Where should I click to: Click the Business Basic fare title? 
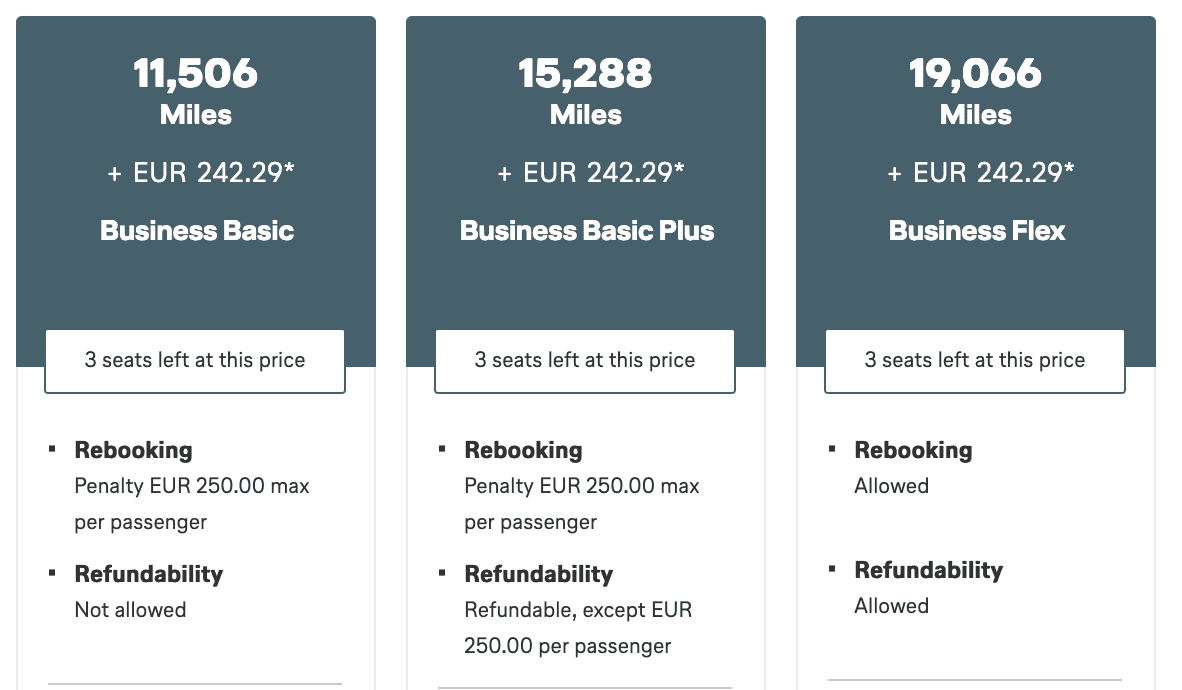click(x=197, y=231)
